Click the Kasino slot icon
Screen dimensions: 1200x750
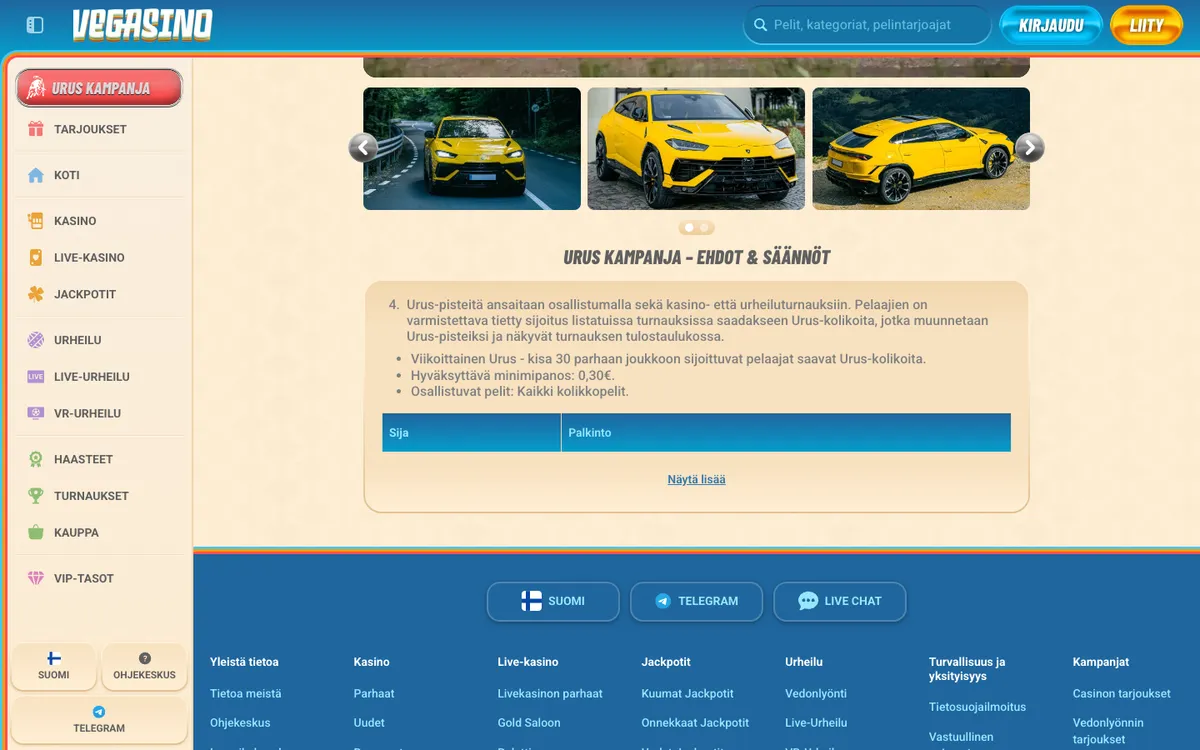coord(36,221)
